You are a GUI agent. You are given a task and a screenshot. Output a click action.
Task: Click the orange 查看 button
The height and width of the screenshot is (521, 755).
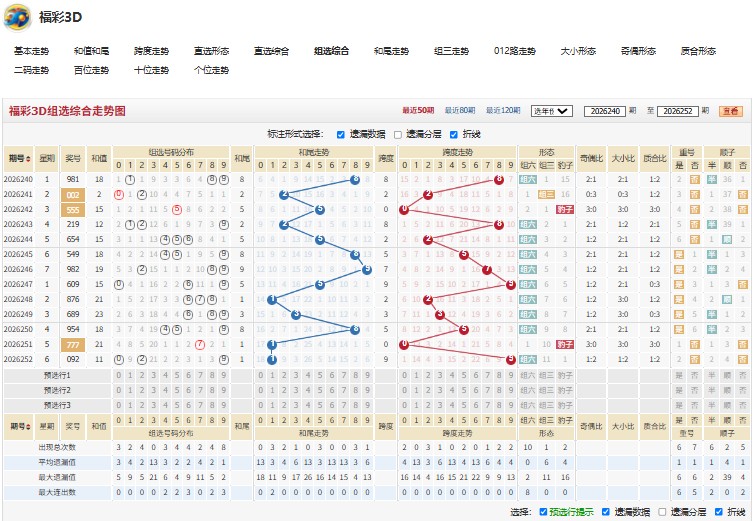point(731,111)
